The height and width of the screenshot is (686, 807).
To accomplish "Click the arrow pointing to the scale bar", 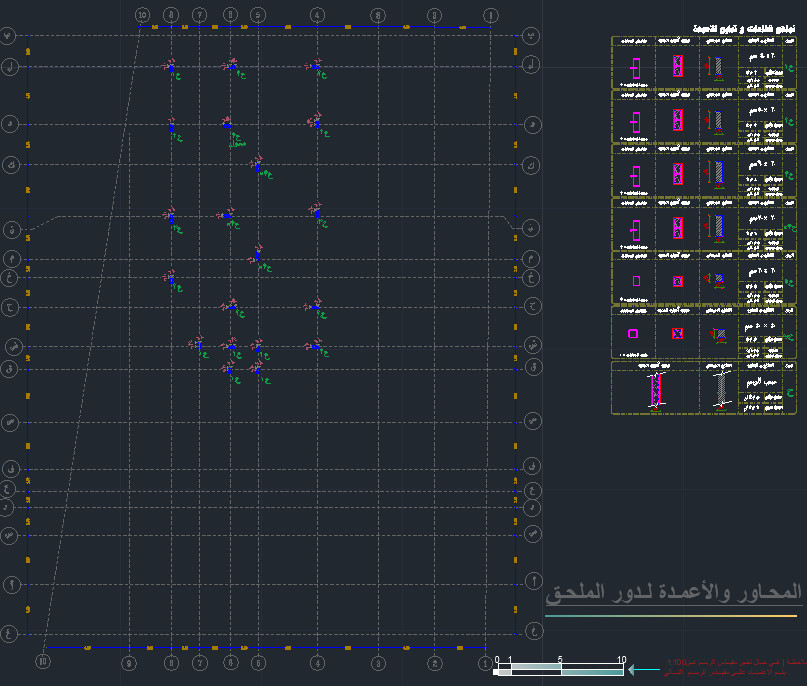I will 646,671.
